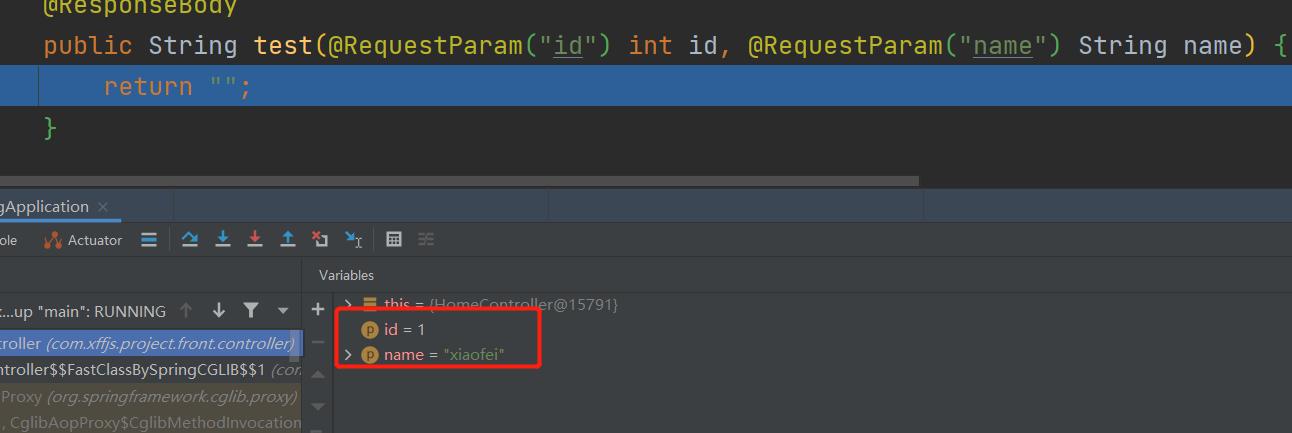Screen dimensions: 1292x433
Task: Click the Step Out icon
Action: [288, 239]
